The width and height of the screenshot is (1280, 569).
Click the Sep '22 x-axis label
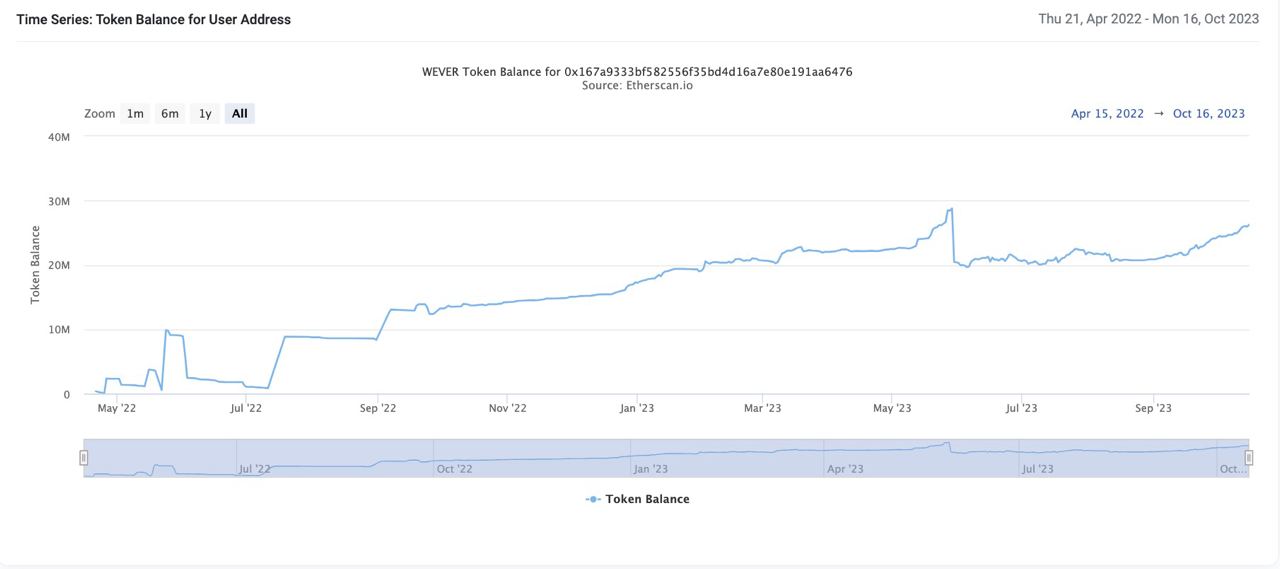coord(378,408)
